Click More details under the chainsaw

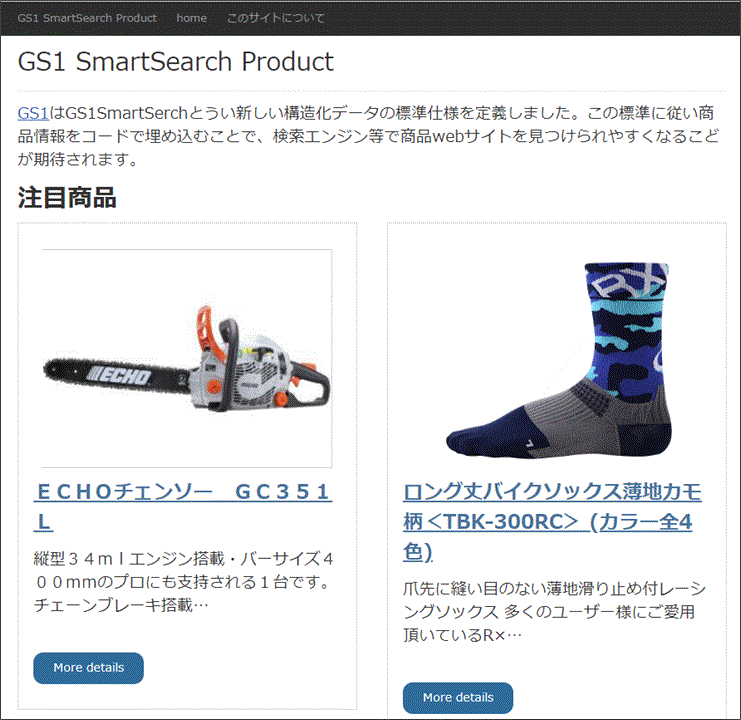tap(88, 668)
